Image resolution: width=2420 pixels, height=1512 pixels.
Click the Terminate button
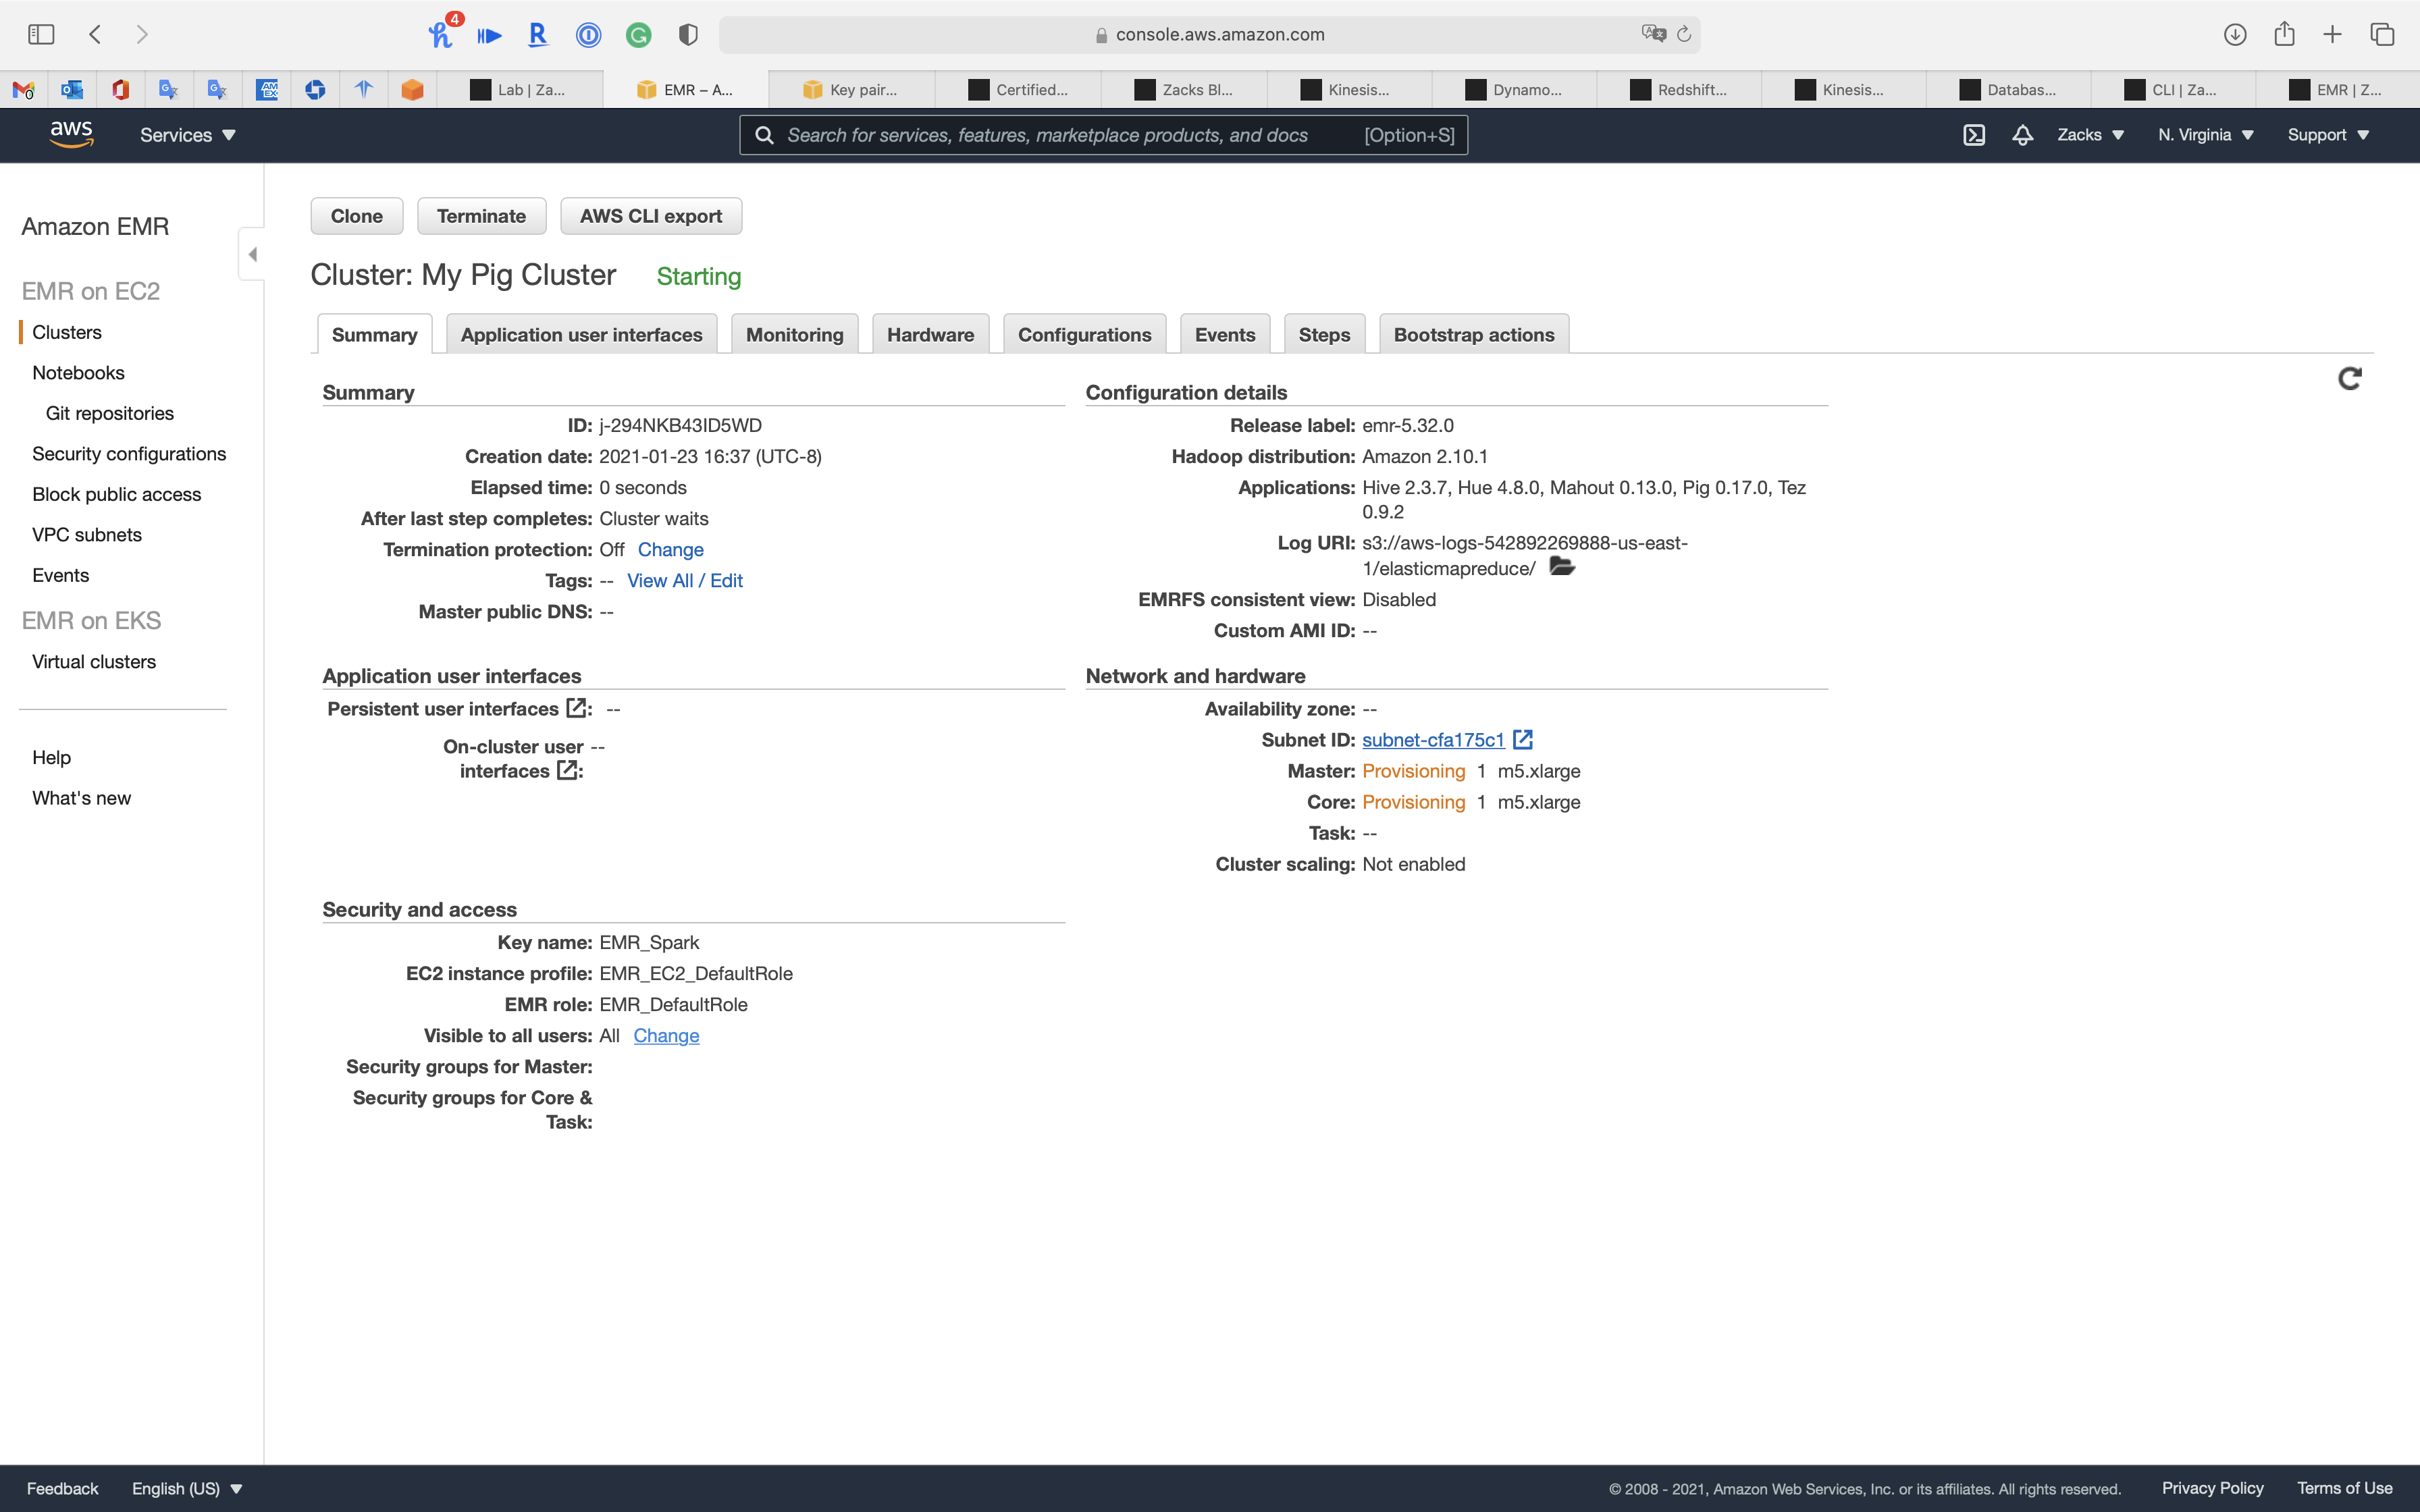481,216
